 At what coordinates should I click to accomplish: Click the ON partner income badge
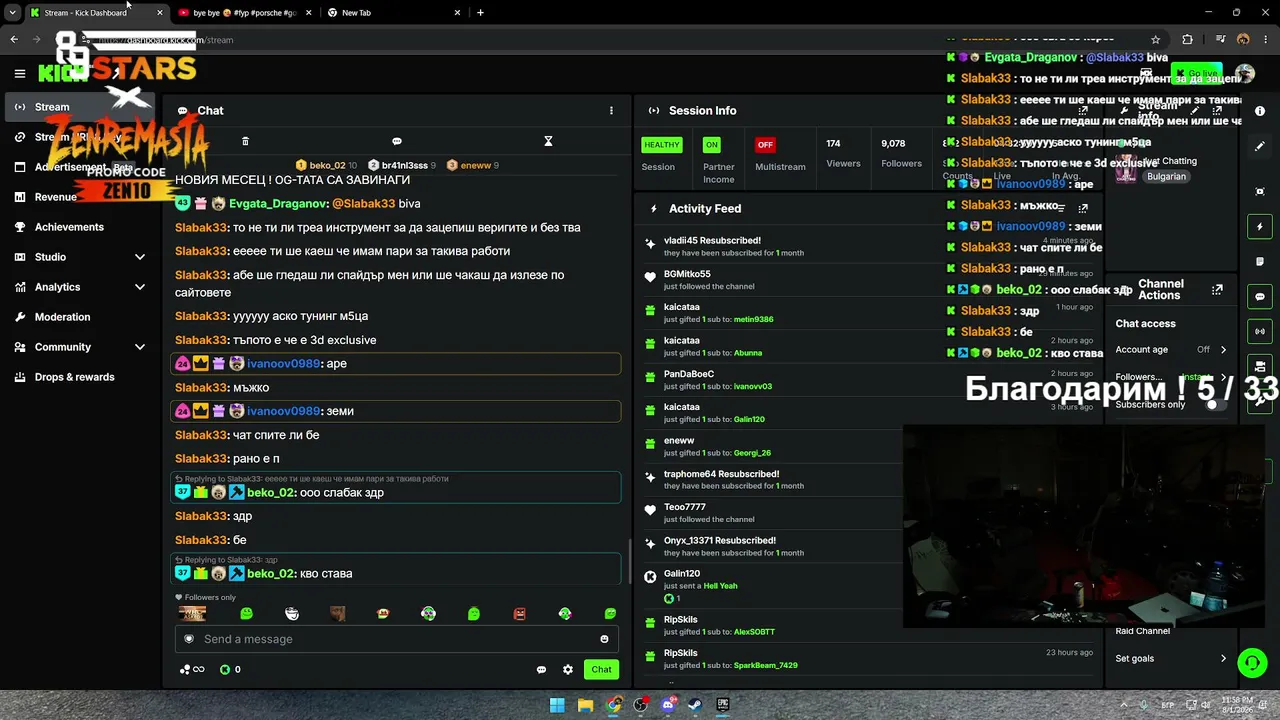tap(711, 145)
